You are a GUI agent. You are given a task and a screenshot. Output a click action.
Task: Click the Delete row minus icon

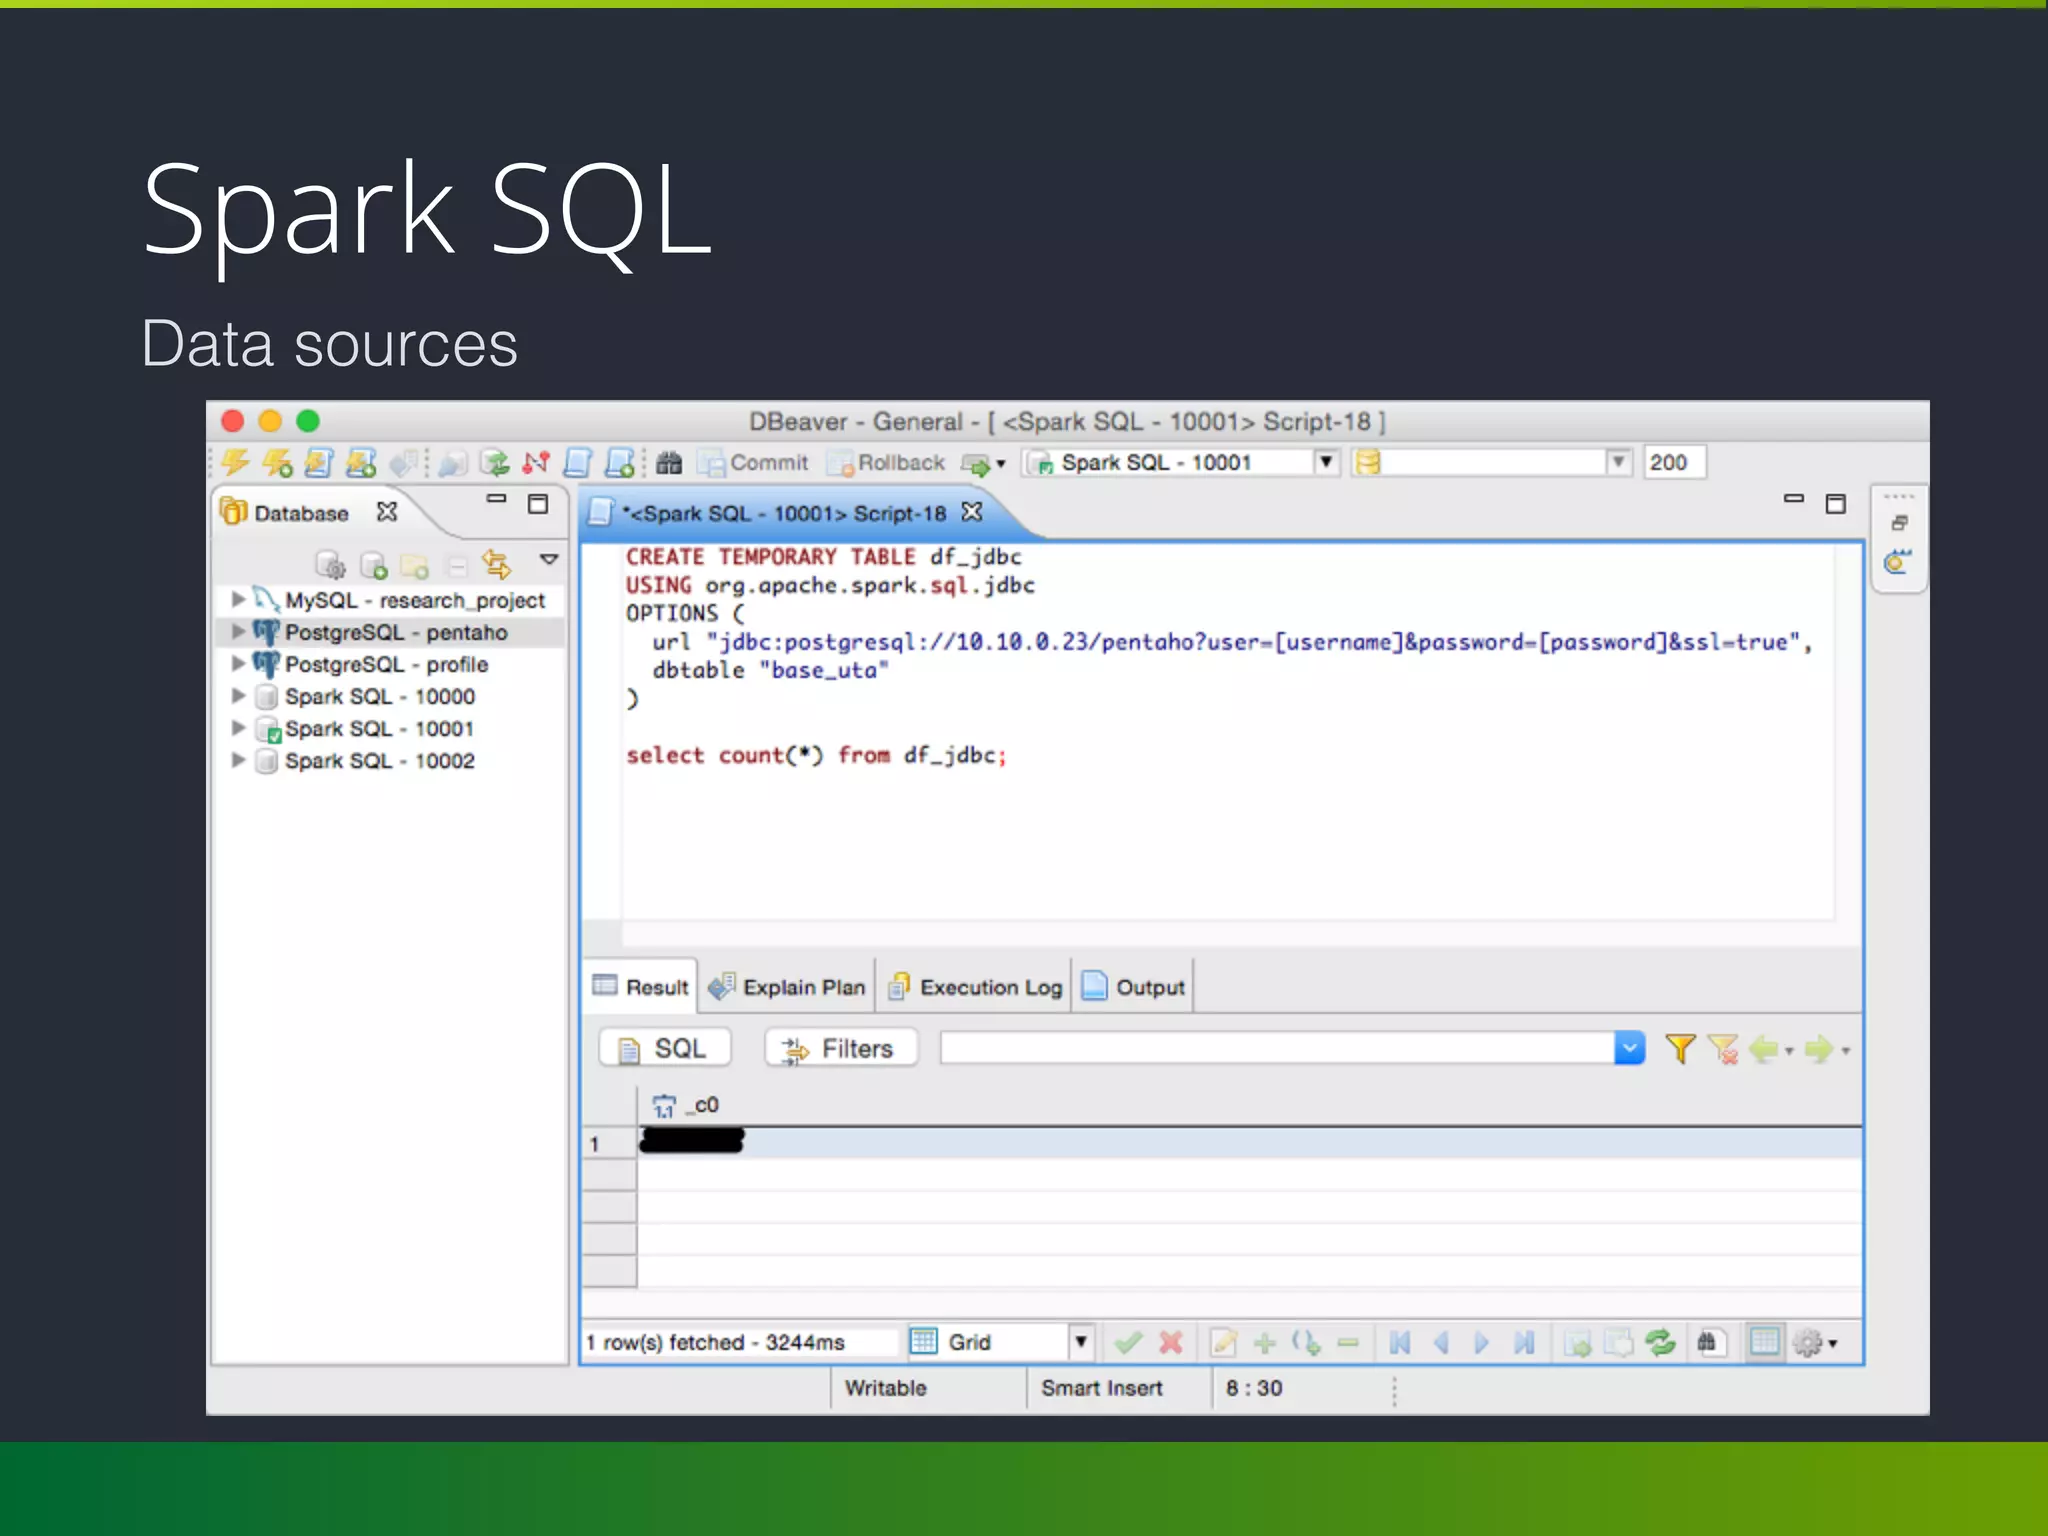(1348, 1343)
